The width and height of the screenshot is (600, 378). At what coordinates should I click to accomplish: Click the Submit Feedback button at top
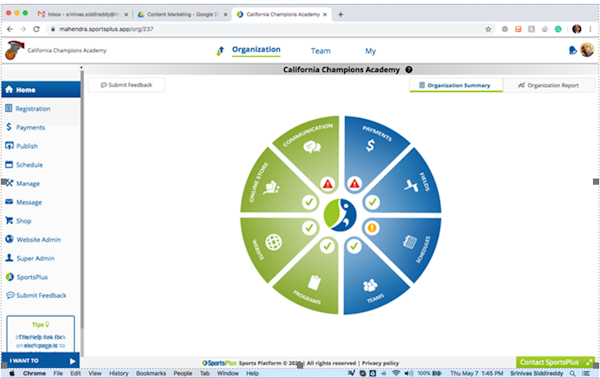126,85
